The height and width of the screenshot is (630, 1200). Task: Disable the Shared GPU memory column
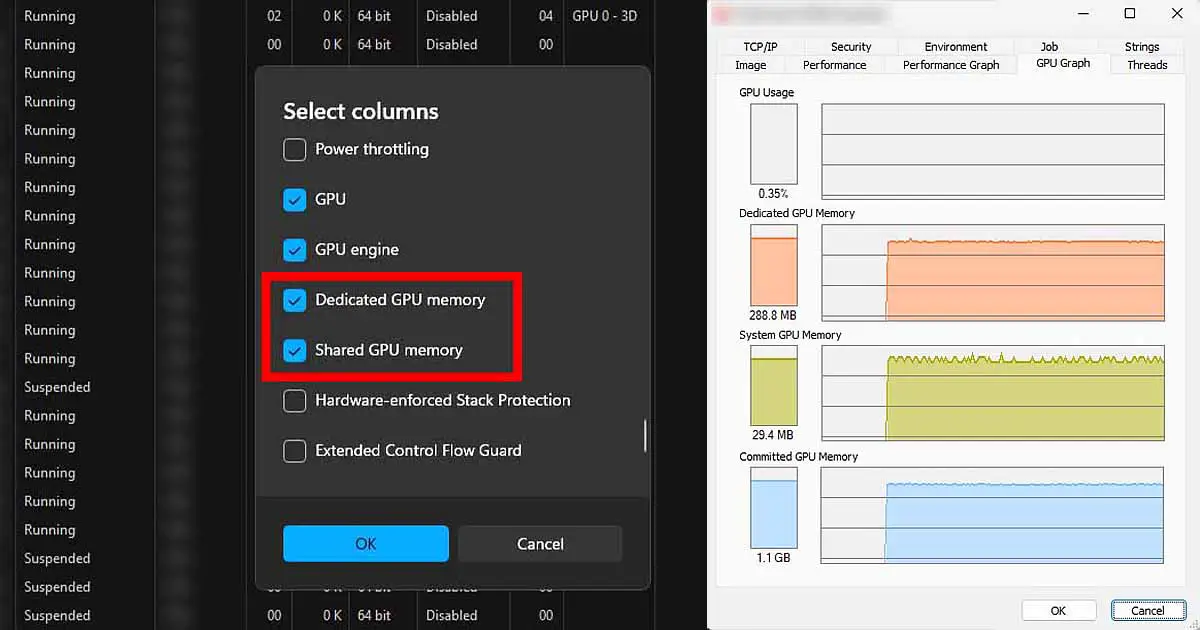[295, 350]
